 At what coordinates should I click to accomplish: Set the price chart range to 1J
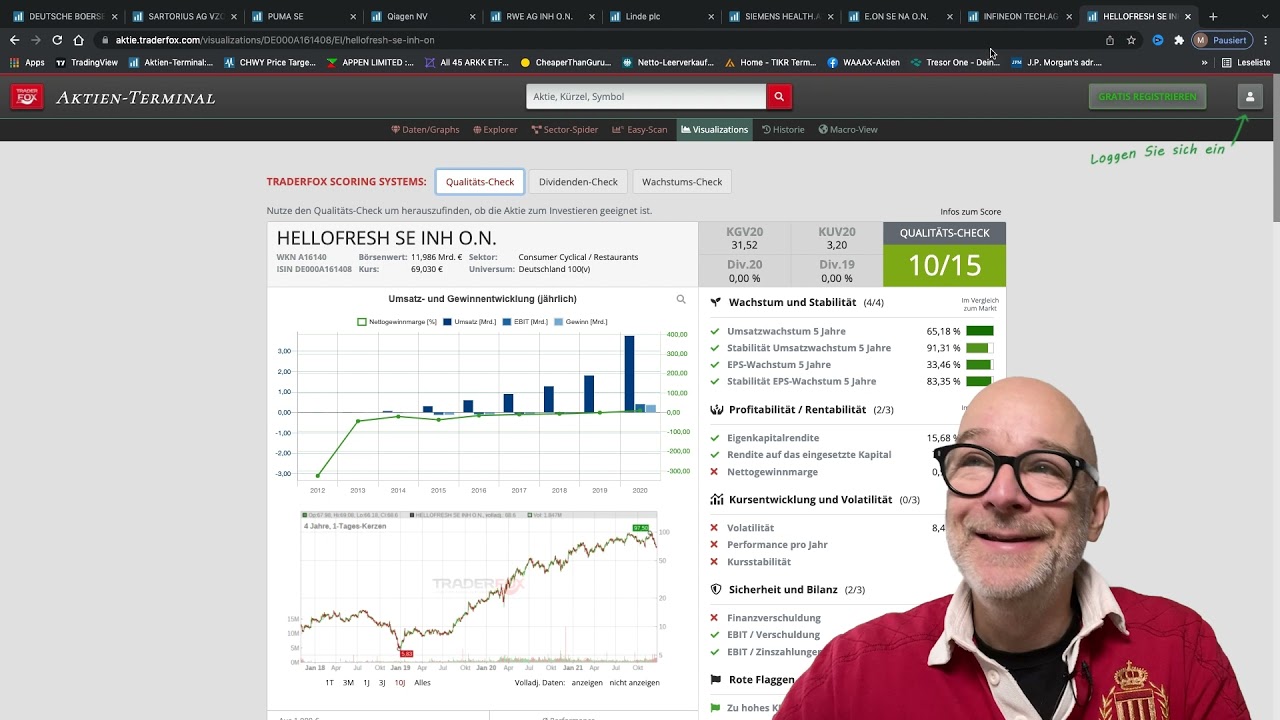coord(366,682)
